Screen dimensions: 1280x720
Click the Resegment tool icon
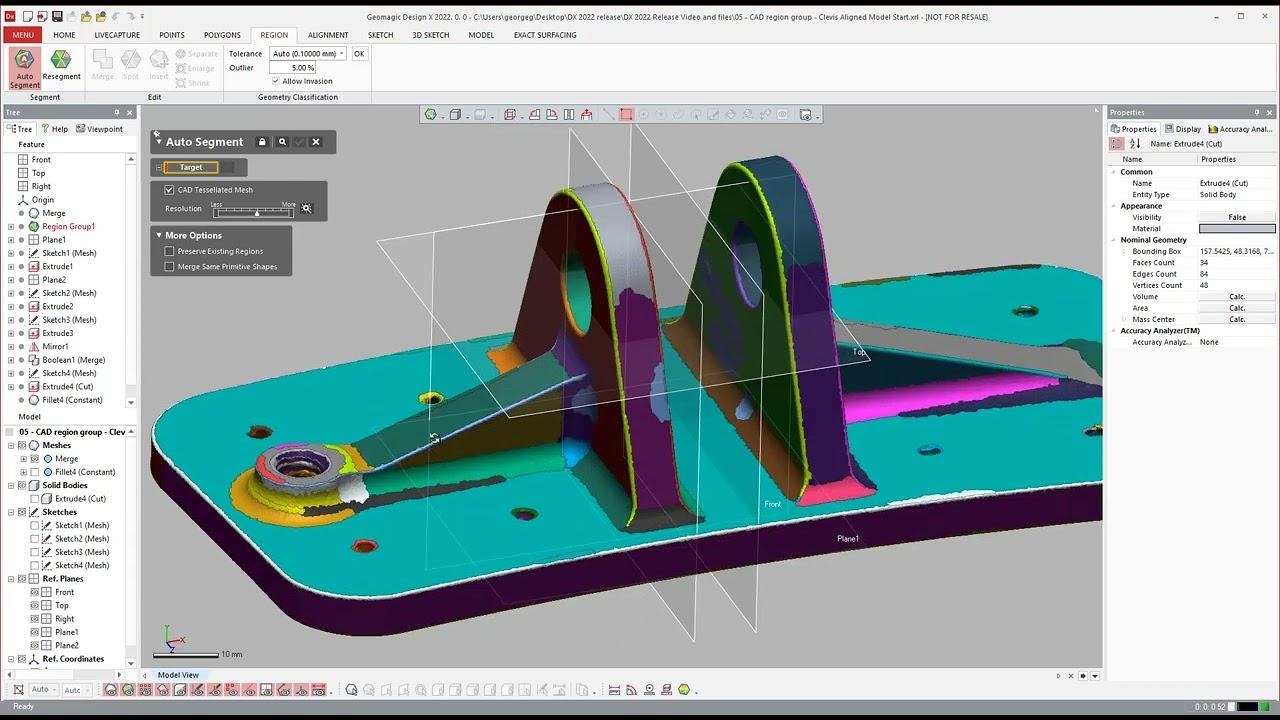click(61, 66)
